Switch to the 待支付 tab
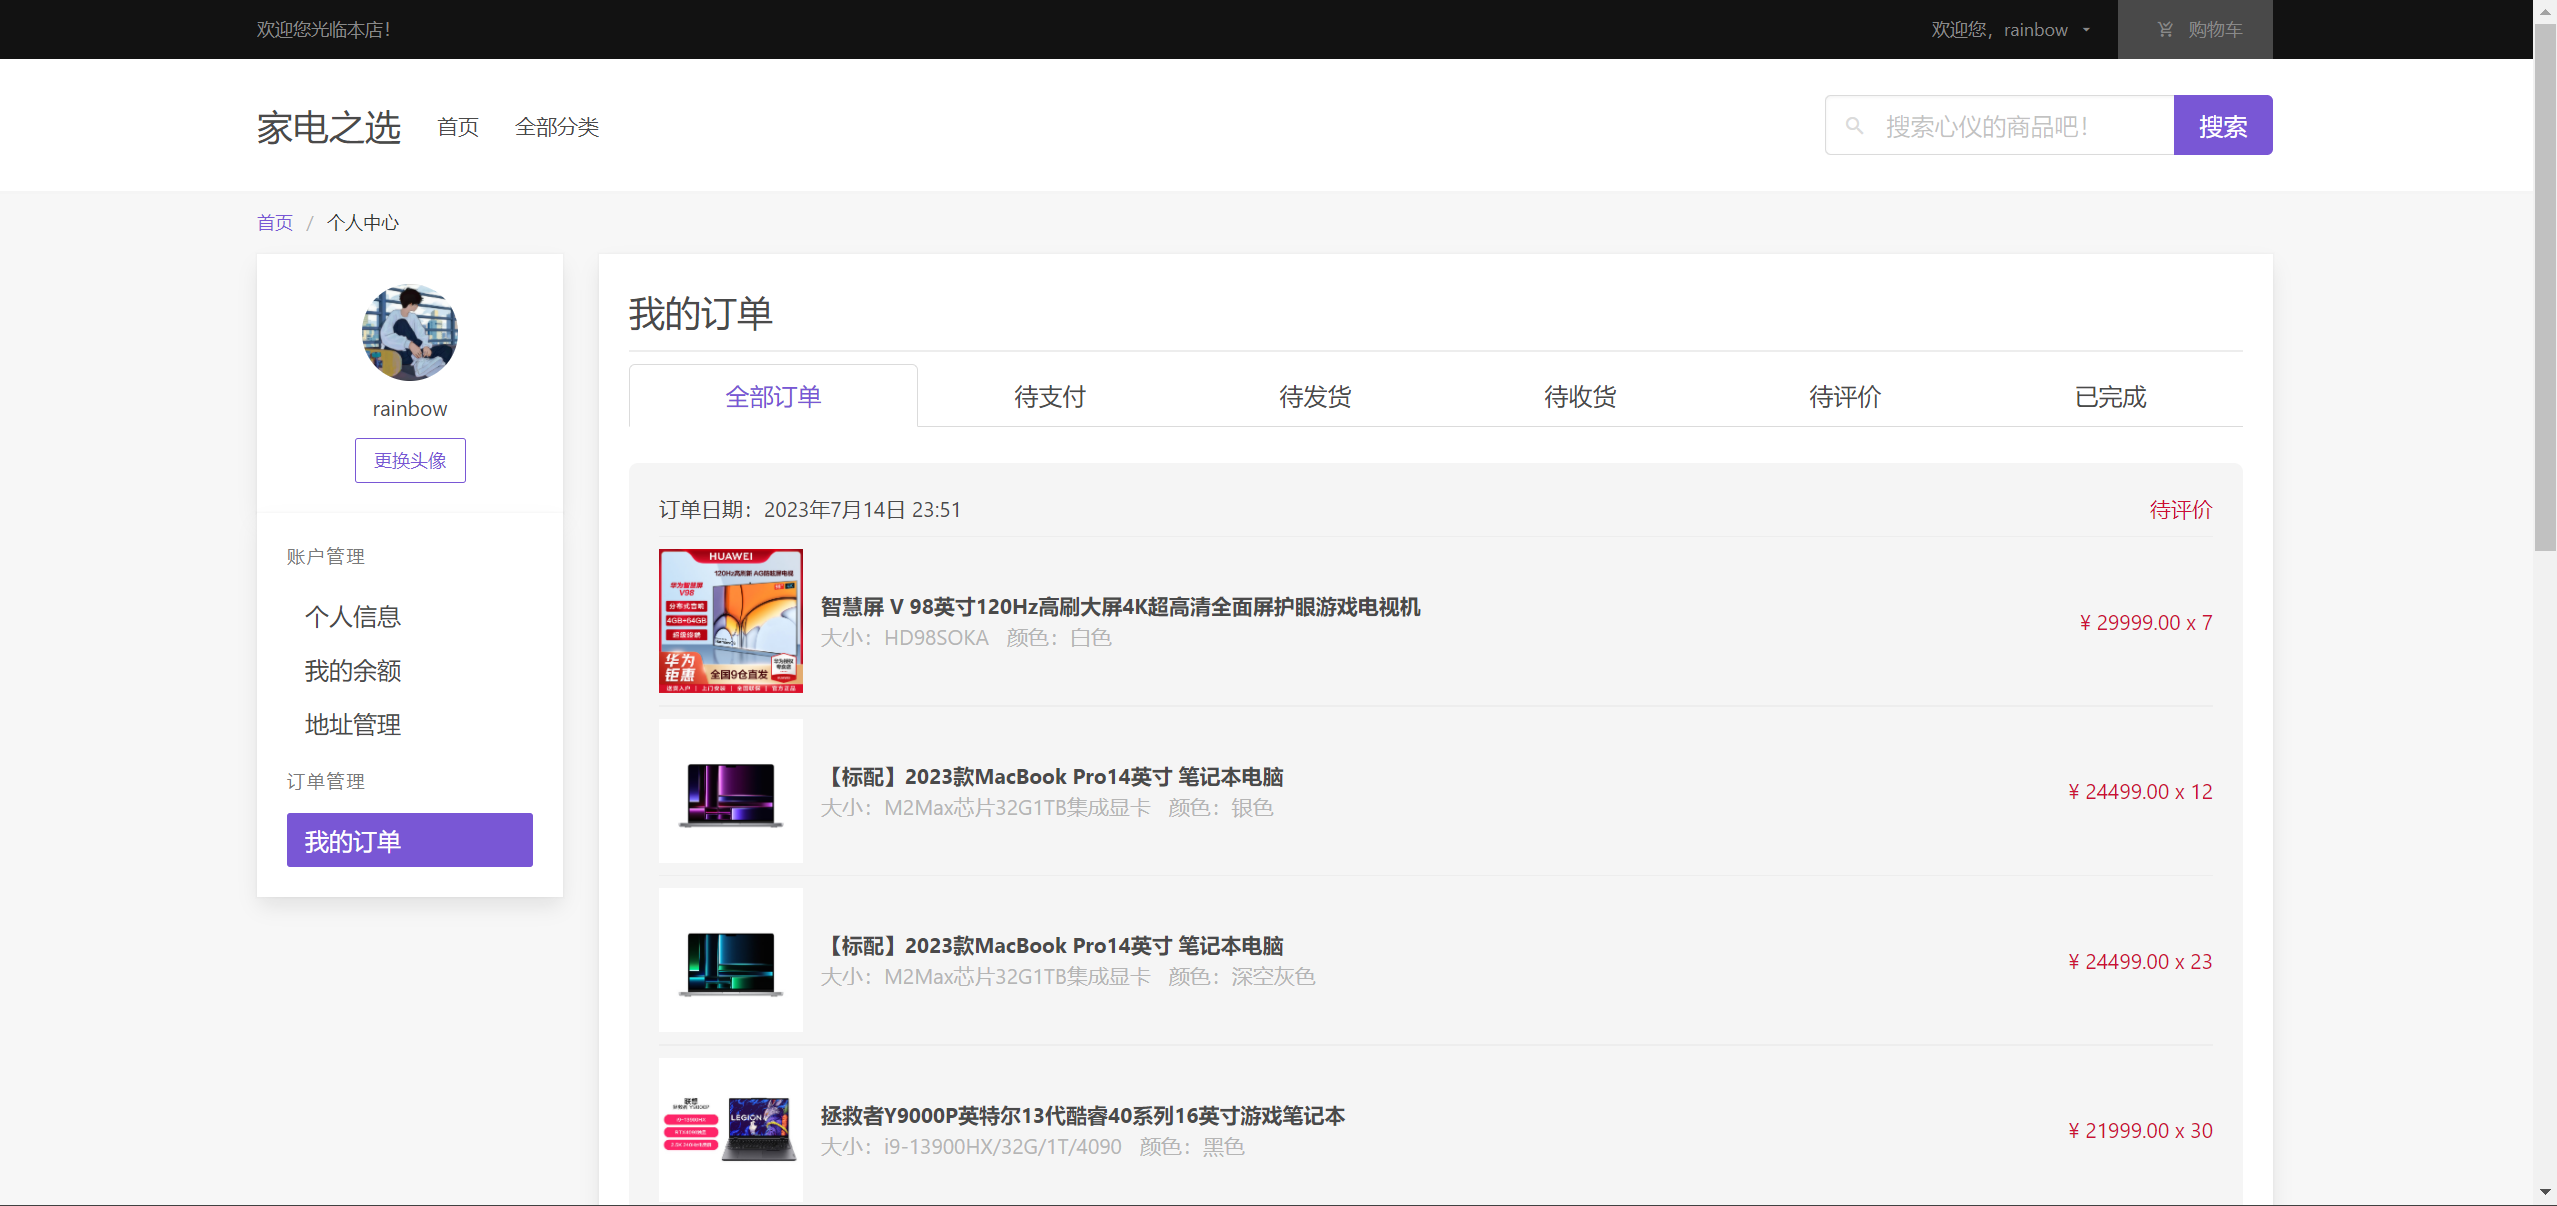The width and height of the screenshot is (2557, 1206). coord(1049,397)
